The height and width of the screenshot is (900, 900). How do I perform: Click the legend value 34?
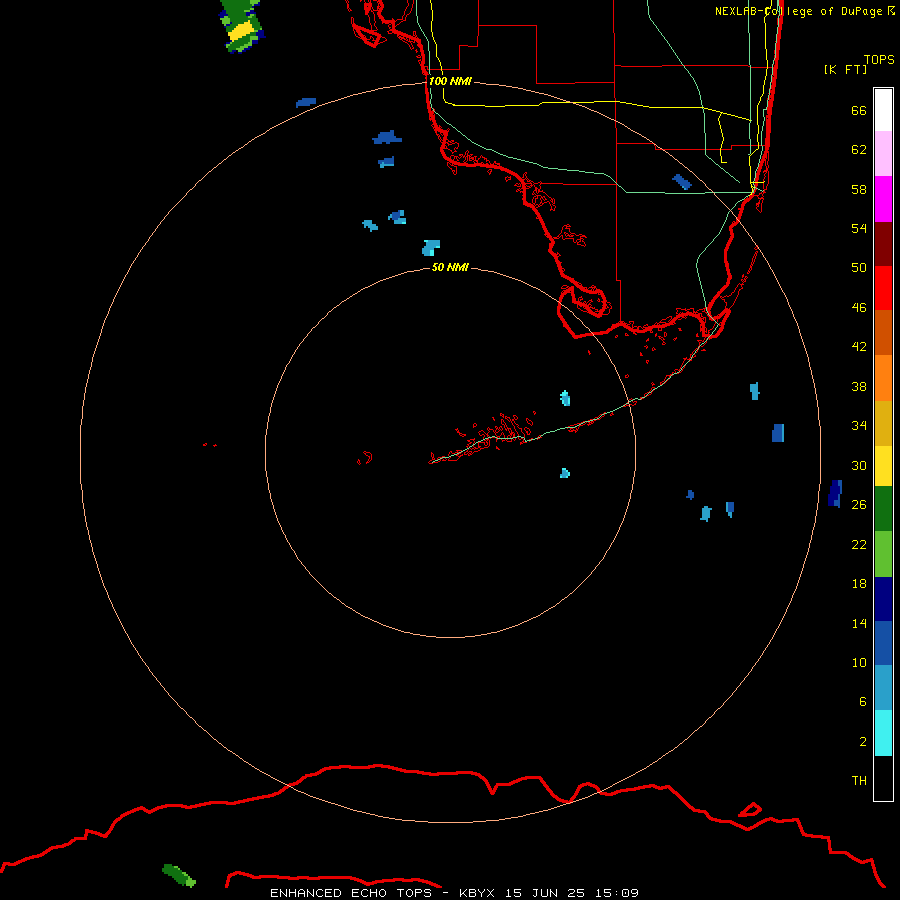(859, 426)
